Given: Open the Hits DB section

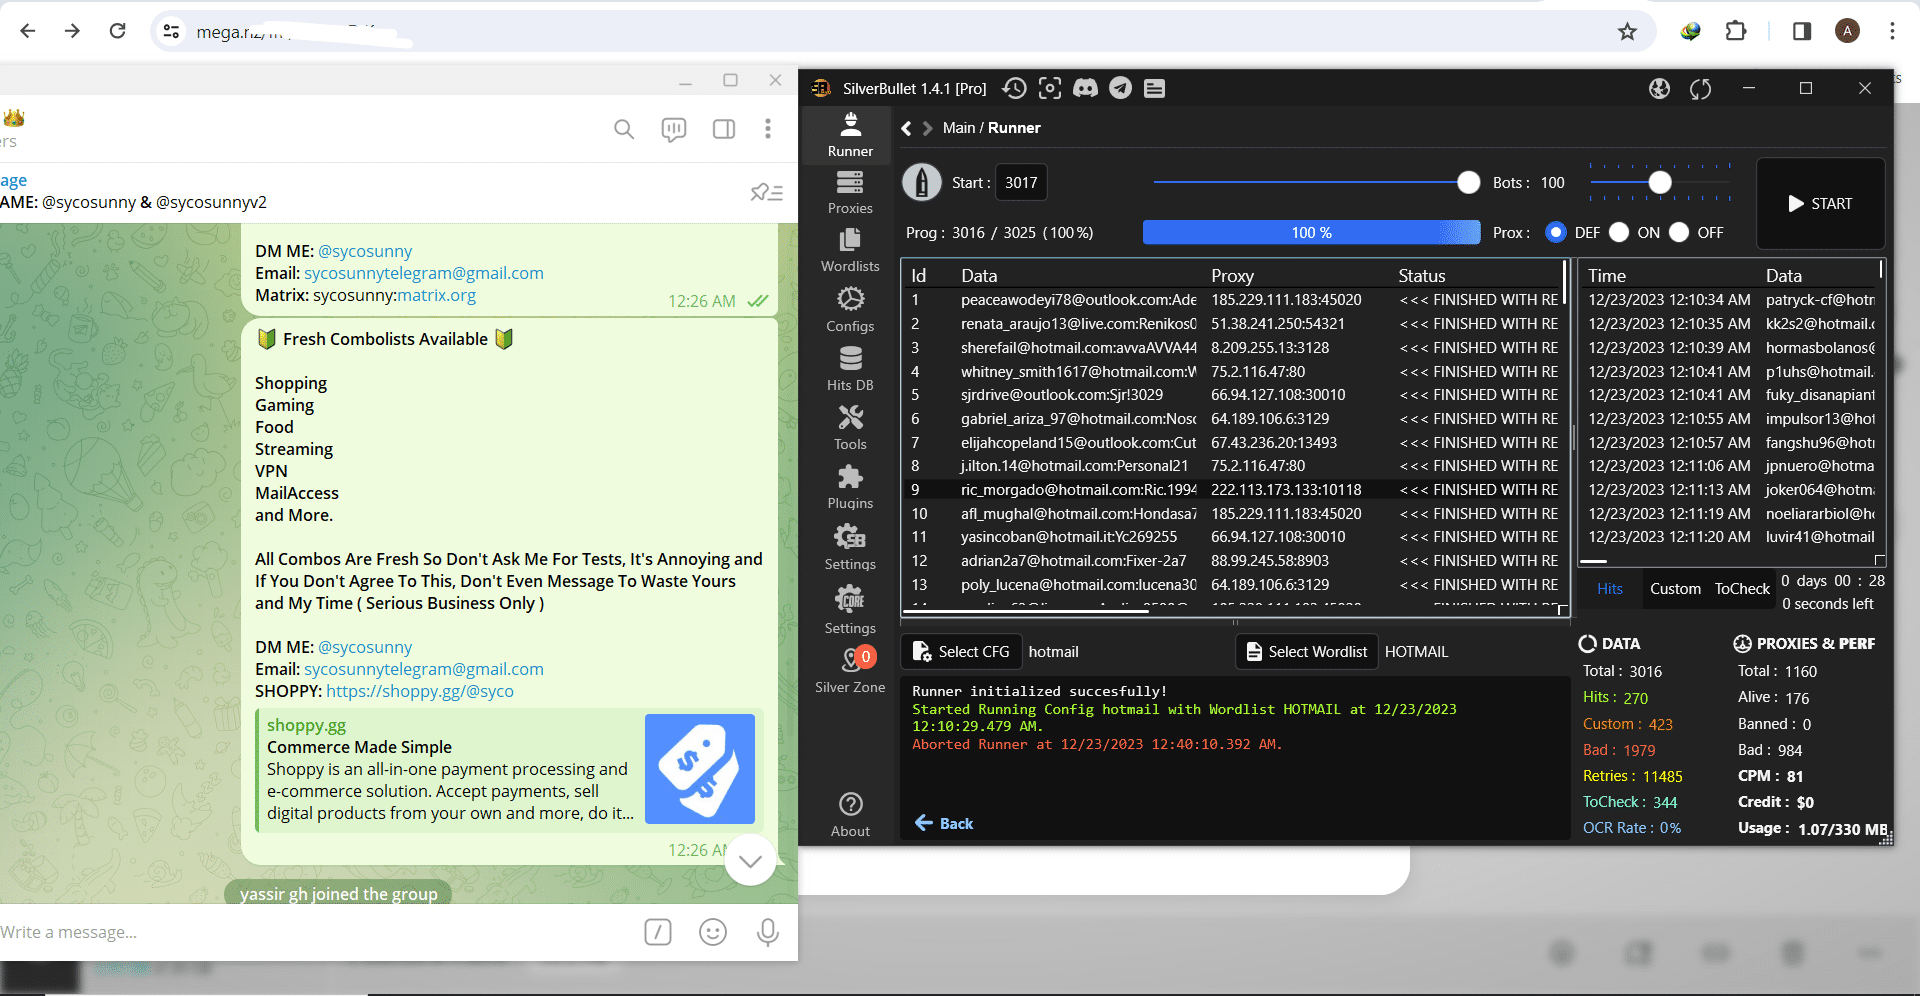Looking at the screenshot, I should pos(850,369).
